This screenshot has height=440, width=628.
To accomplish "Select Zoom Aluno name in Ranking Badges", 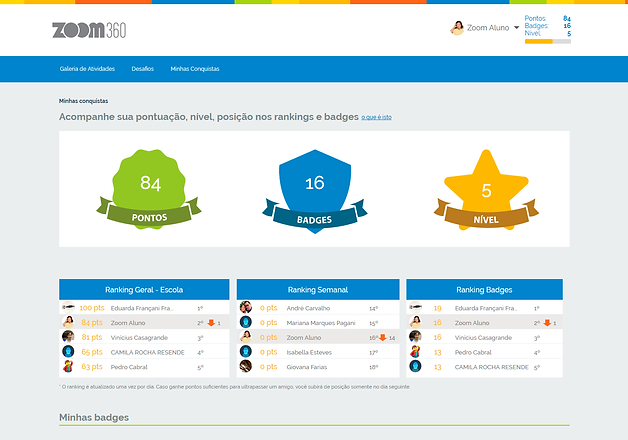I will (472, 323).
